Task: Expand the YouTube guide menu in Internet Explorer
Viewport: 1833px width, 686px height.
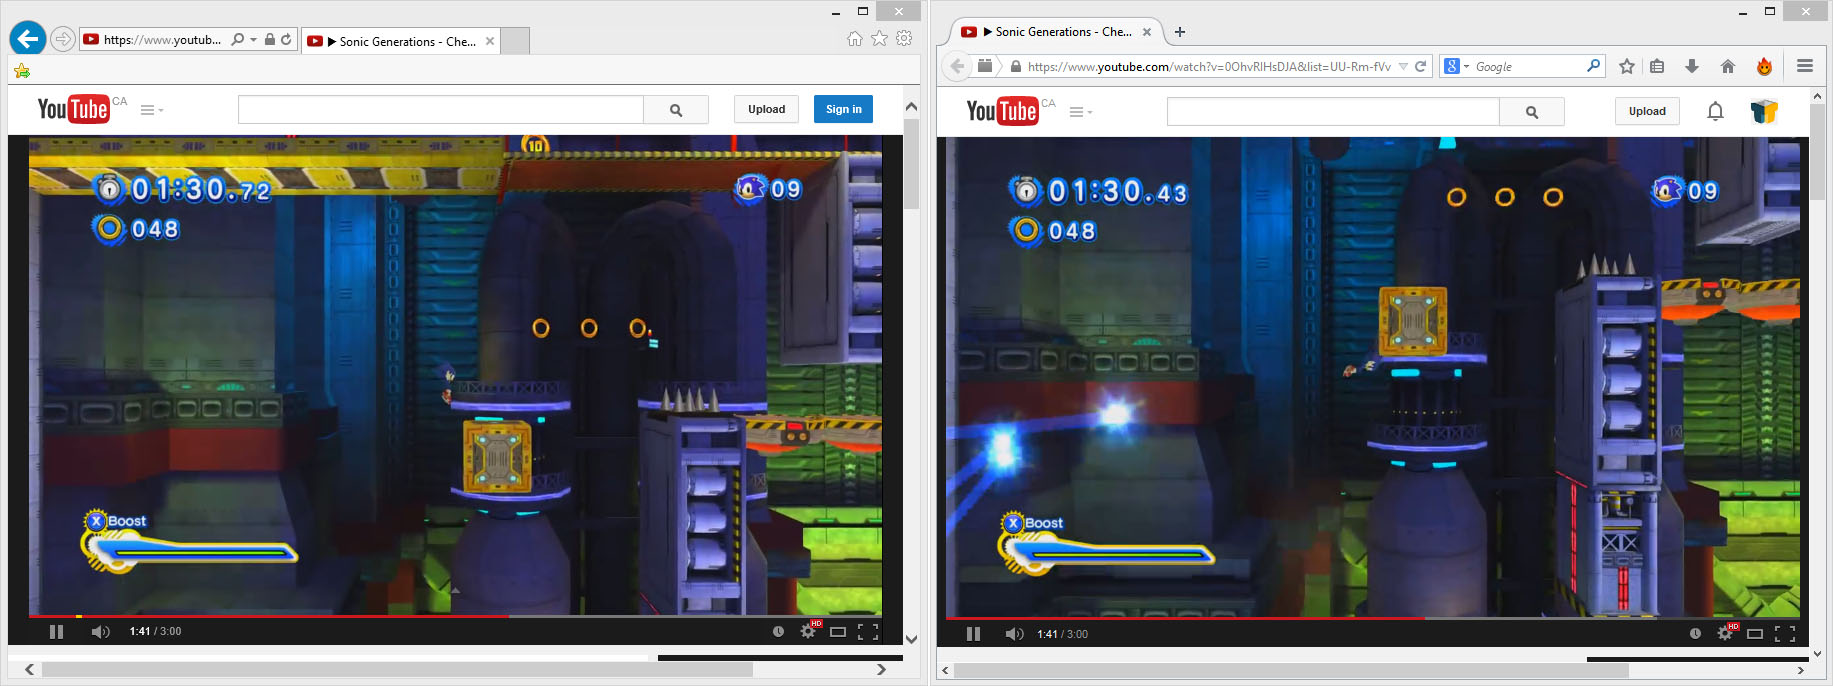Action: coord(151,110)
